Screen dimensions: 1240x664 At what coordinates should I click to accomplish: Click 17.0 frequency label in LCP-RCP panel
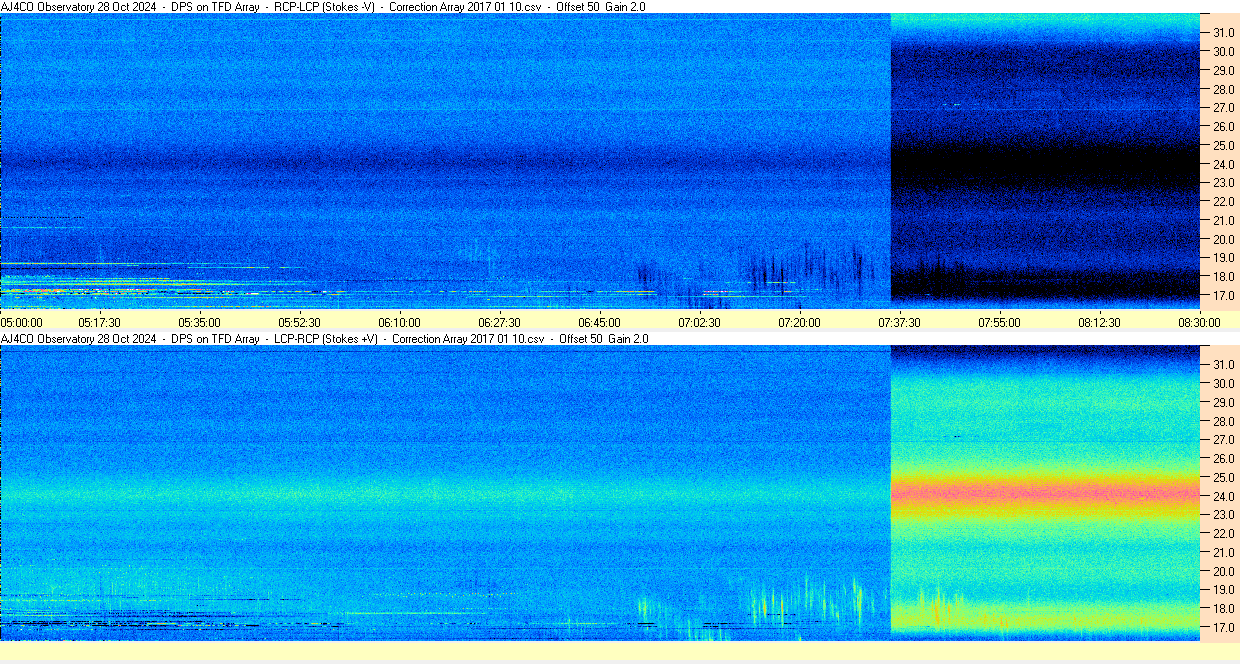[x=1224, y=628]
